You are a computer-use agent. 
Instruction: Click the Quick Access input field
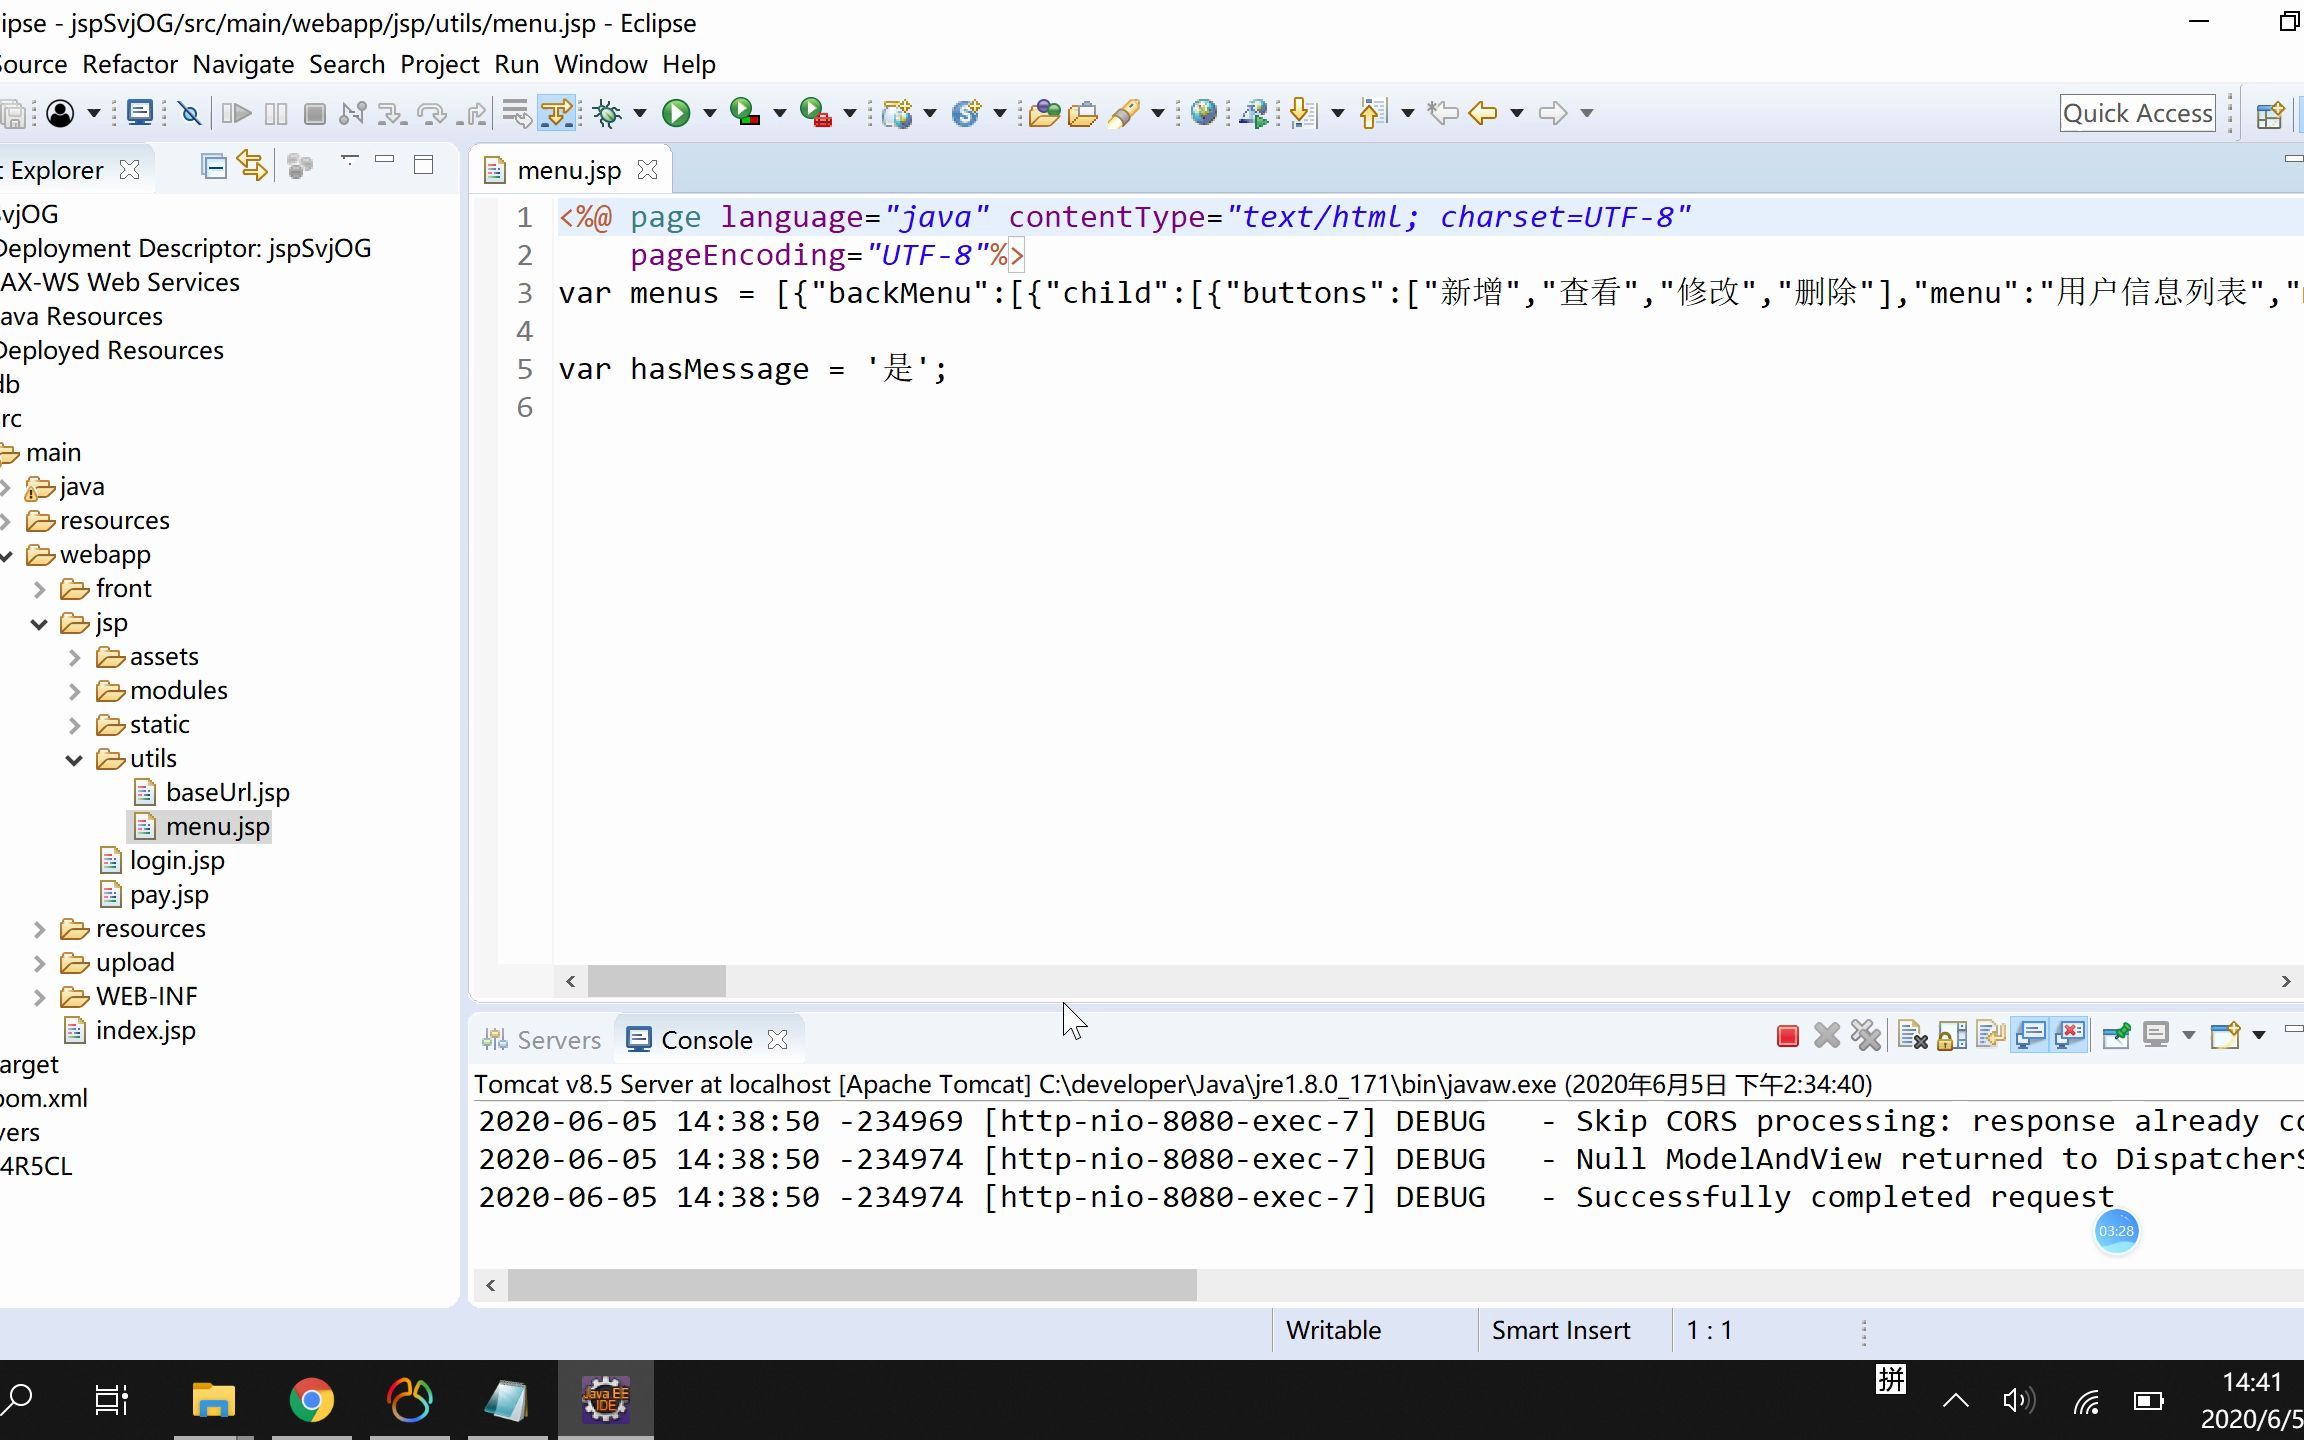tap(2138, 113)
